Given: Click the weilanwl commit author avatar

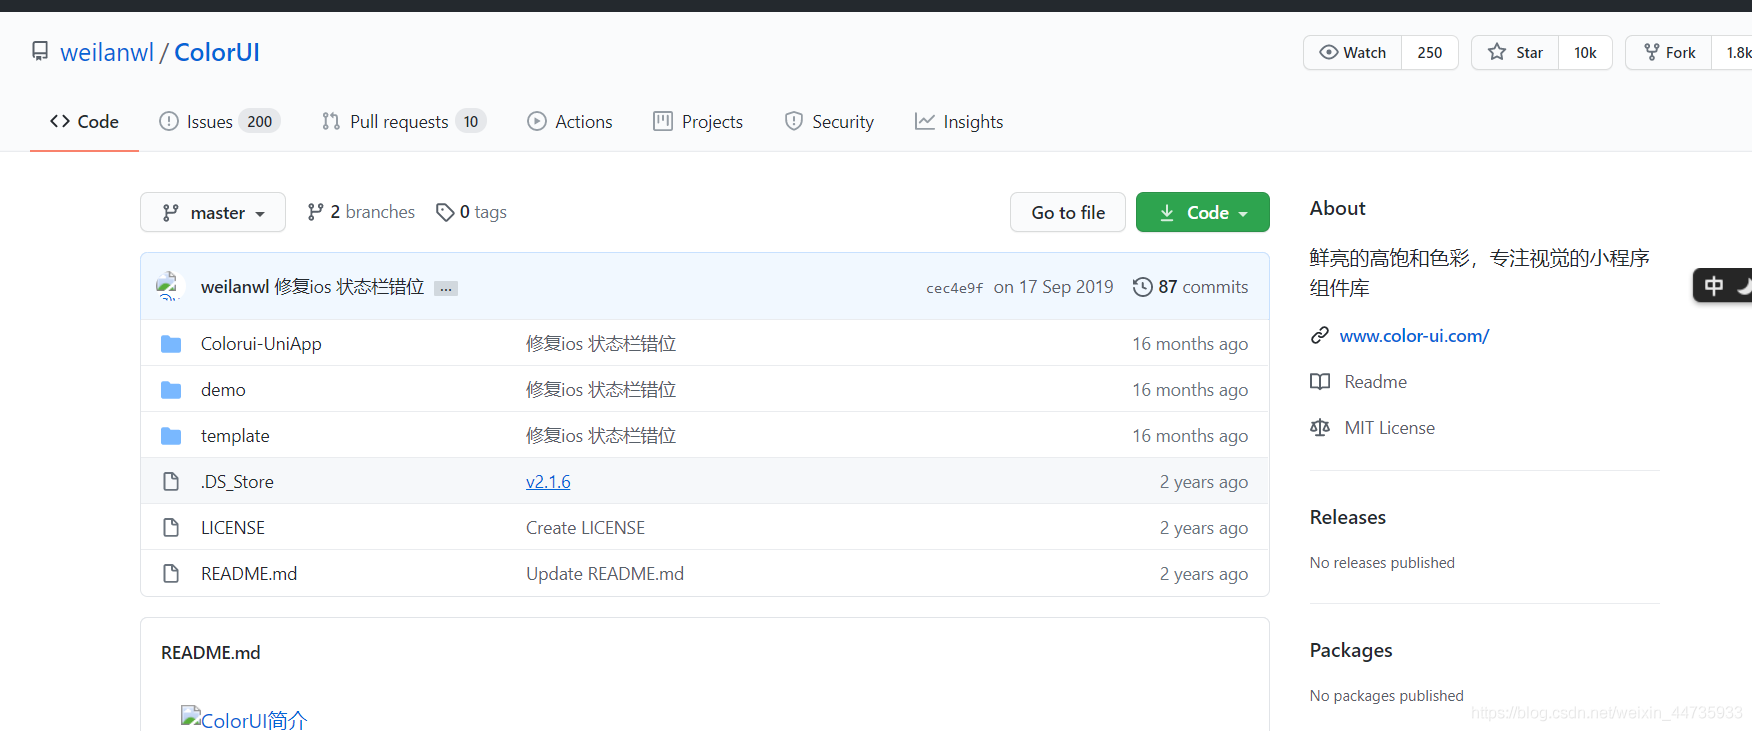Looking at the screenshot, I should tap(170, 286).
